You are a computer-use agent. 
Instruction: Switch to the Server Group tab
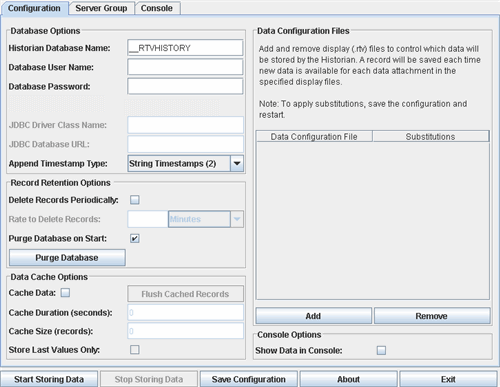101,8
